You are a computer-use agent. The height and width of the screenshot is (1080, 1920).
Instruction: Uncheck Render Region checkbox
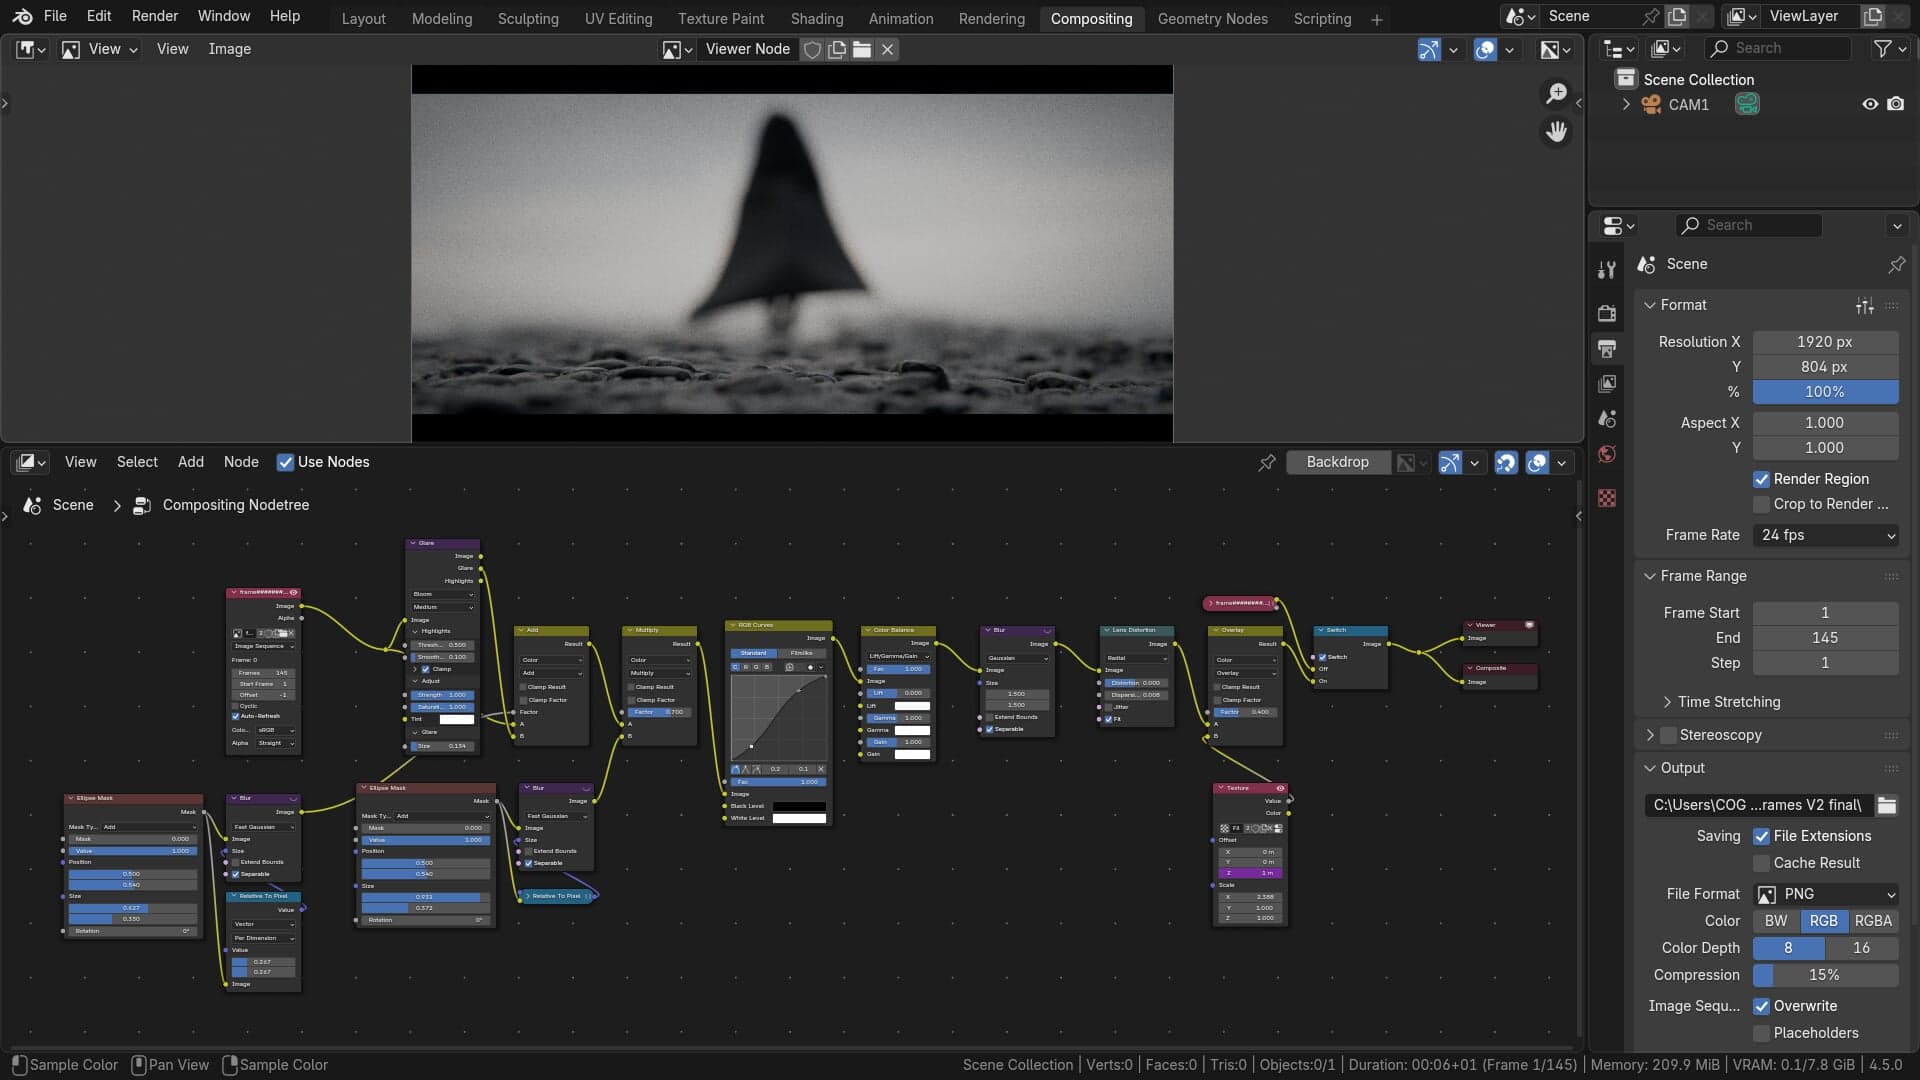click(1761, 479)
